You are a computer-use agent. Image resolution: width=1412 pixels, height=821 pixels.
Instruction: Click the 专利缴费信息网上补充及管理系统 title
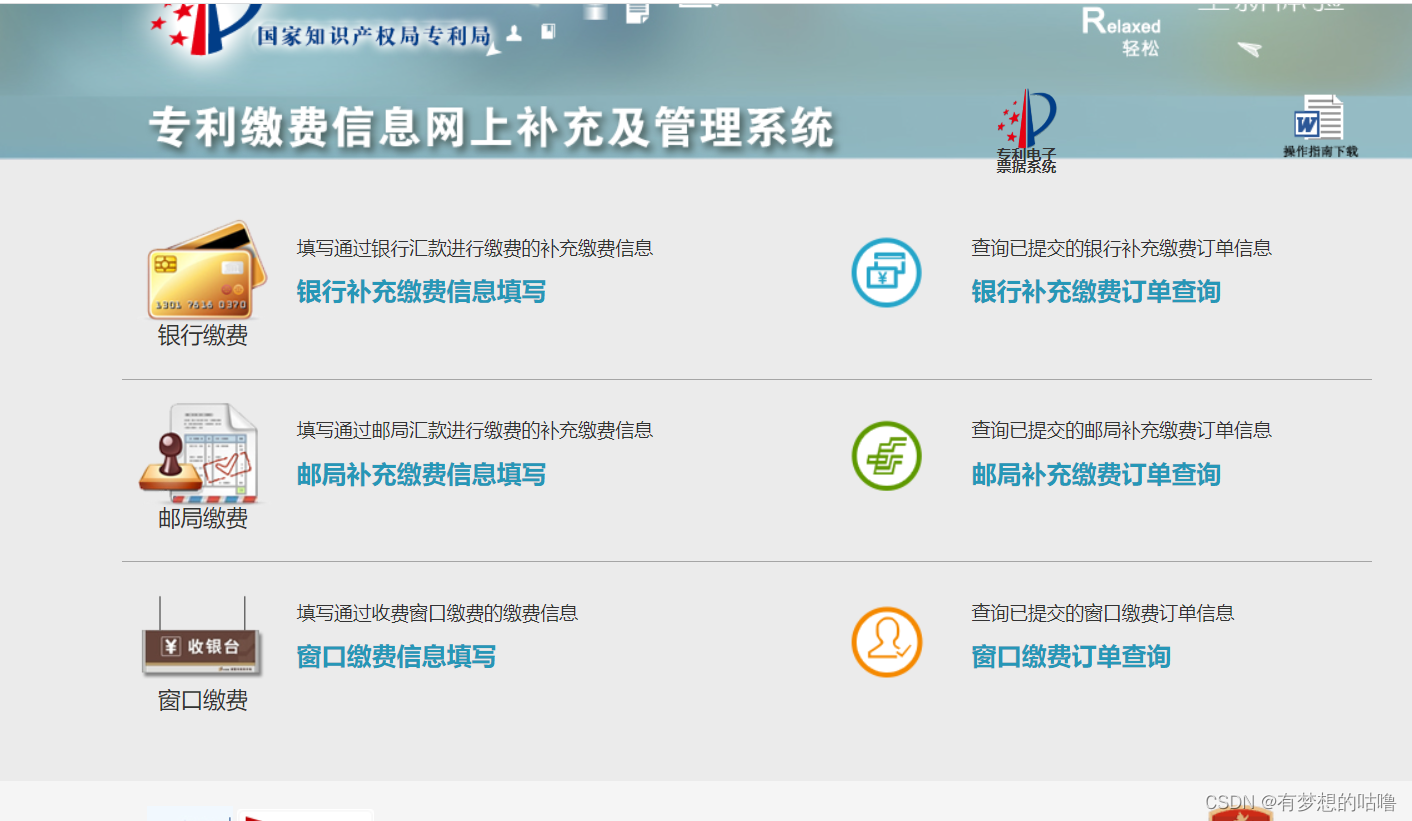[491, 128]
